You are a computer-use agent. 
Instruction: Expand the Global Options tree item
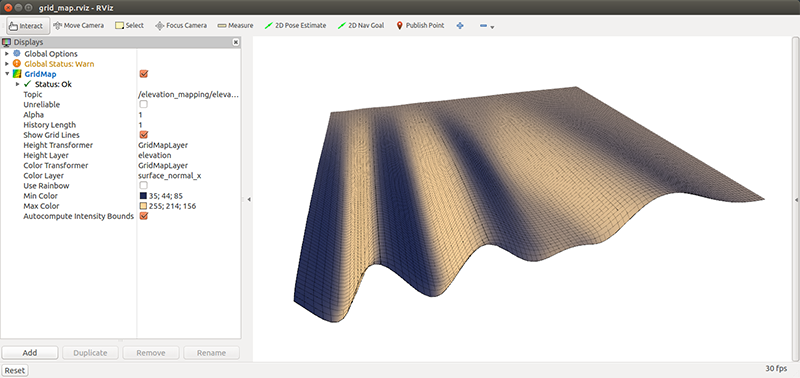pyautogui.click(x=7, y=54)
